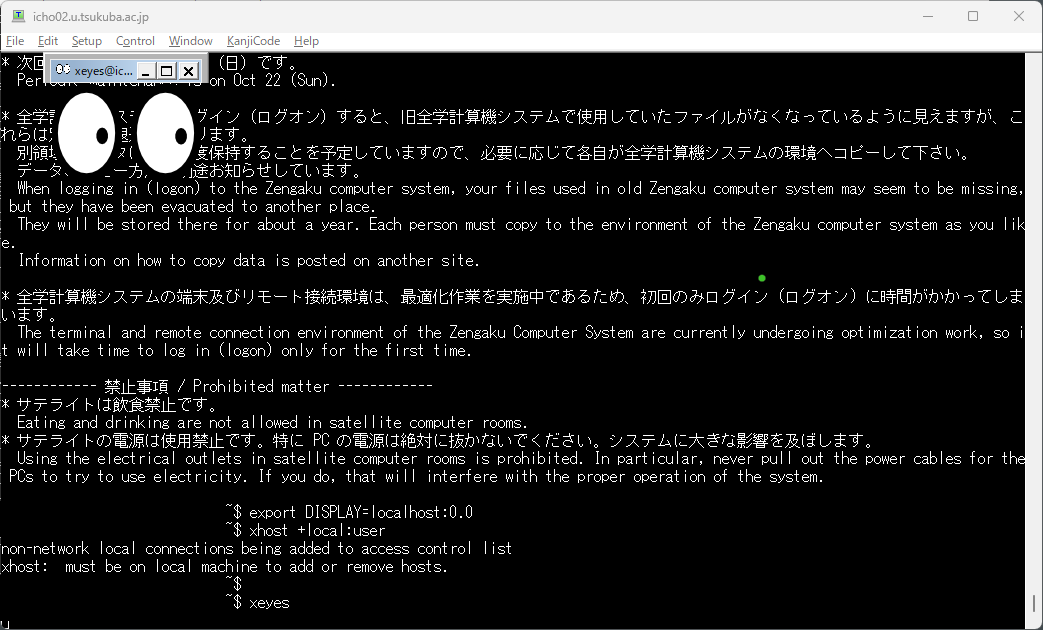Image resolution: width=1043 pixels, height=630 pixels.
Task: Click the right eye of xeyes
Action: pyautogui.click(x=166, y=133)
